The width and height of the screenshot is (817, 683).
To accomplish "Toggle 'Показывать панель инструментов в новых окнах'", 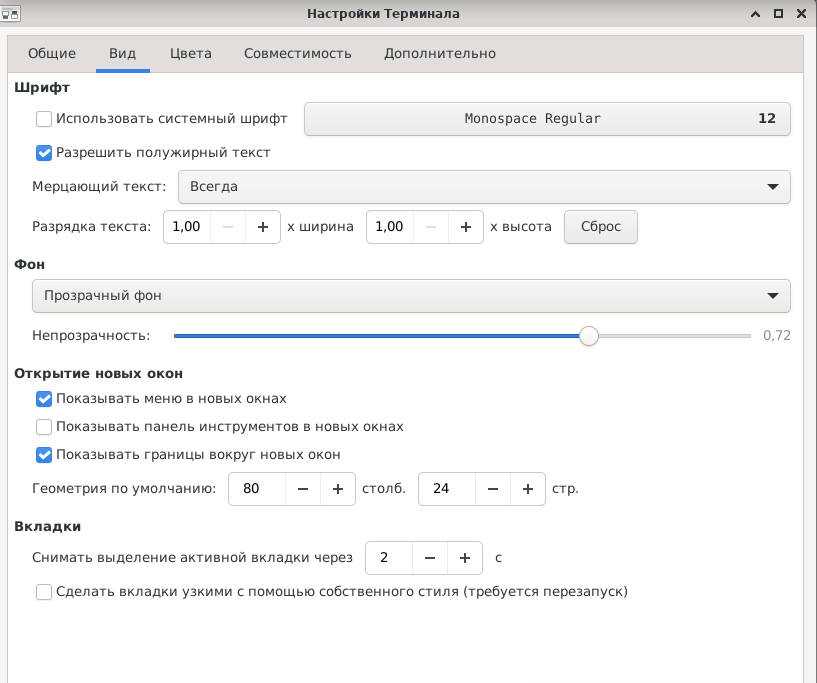I will tap(44, 427).
